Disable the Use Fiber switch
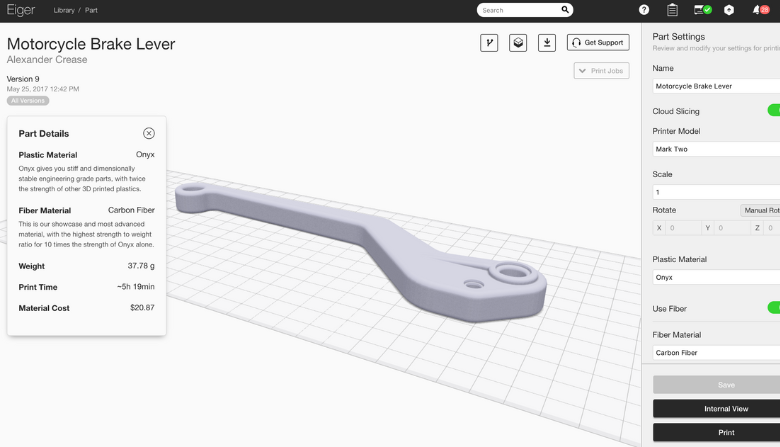 click(x=772, y=308)
